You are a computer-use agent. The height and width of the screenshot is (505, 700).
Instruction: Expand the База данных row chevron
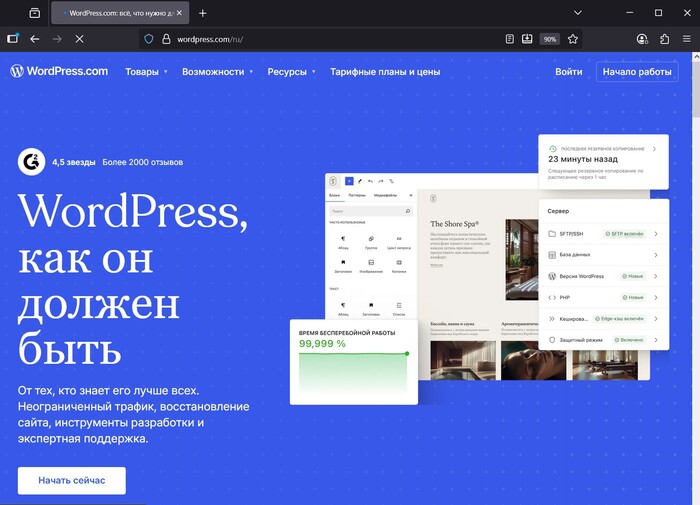656,255
